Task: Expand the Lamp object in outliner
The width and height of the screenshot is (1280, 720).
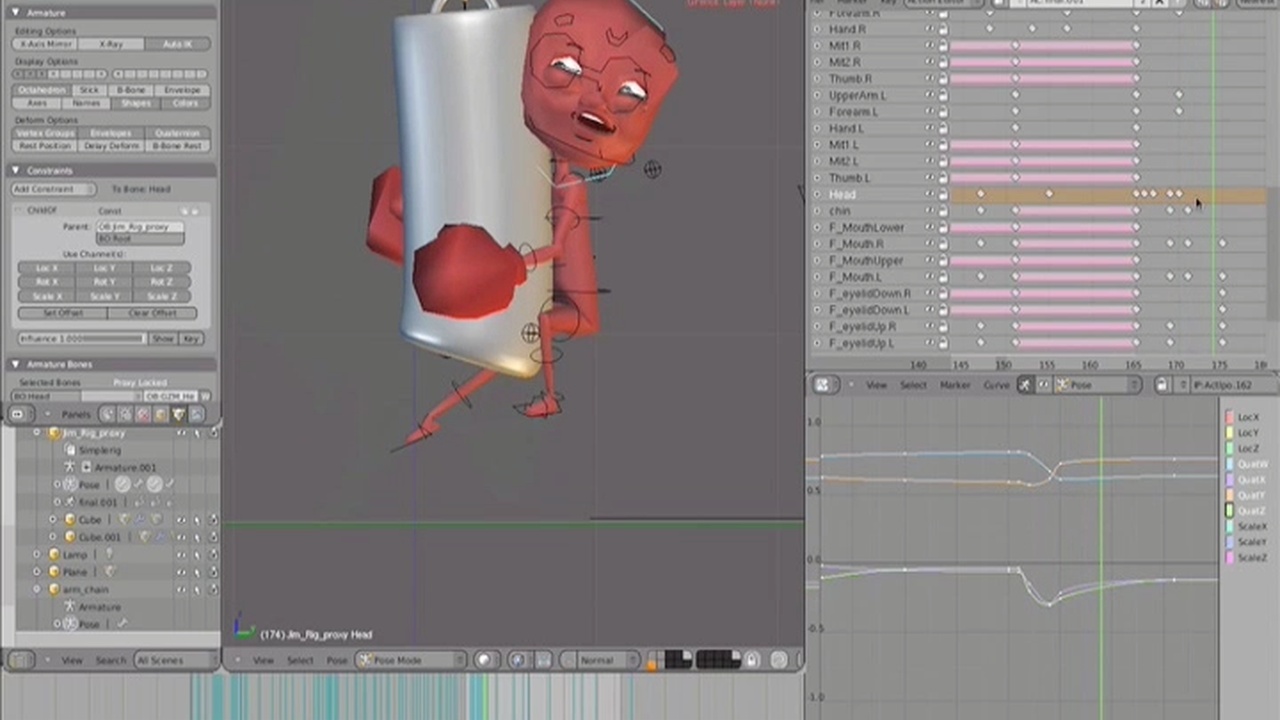Action: [38, 554]
